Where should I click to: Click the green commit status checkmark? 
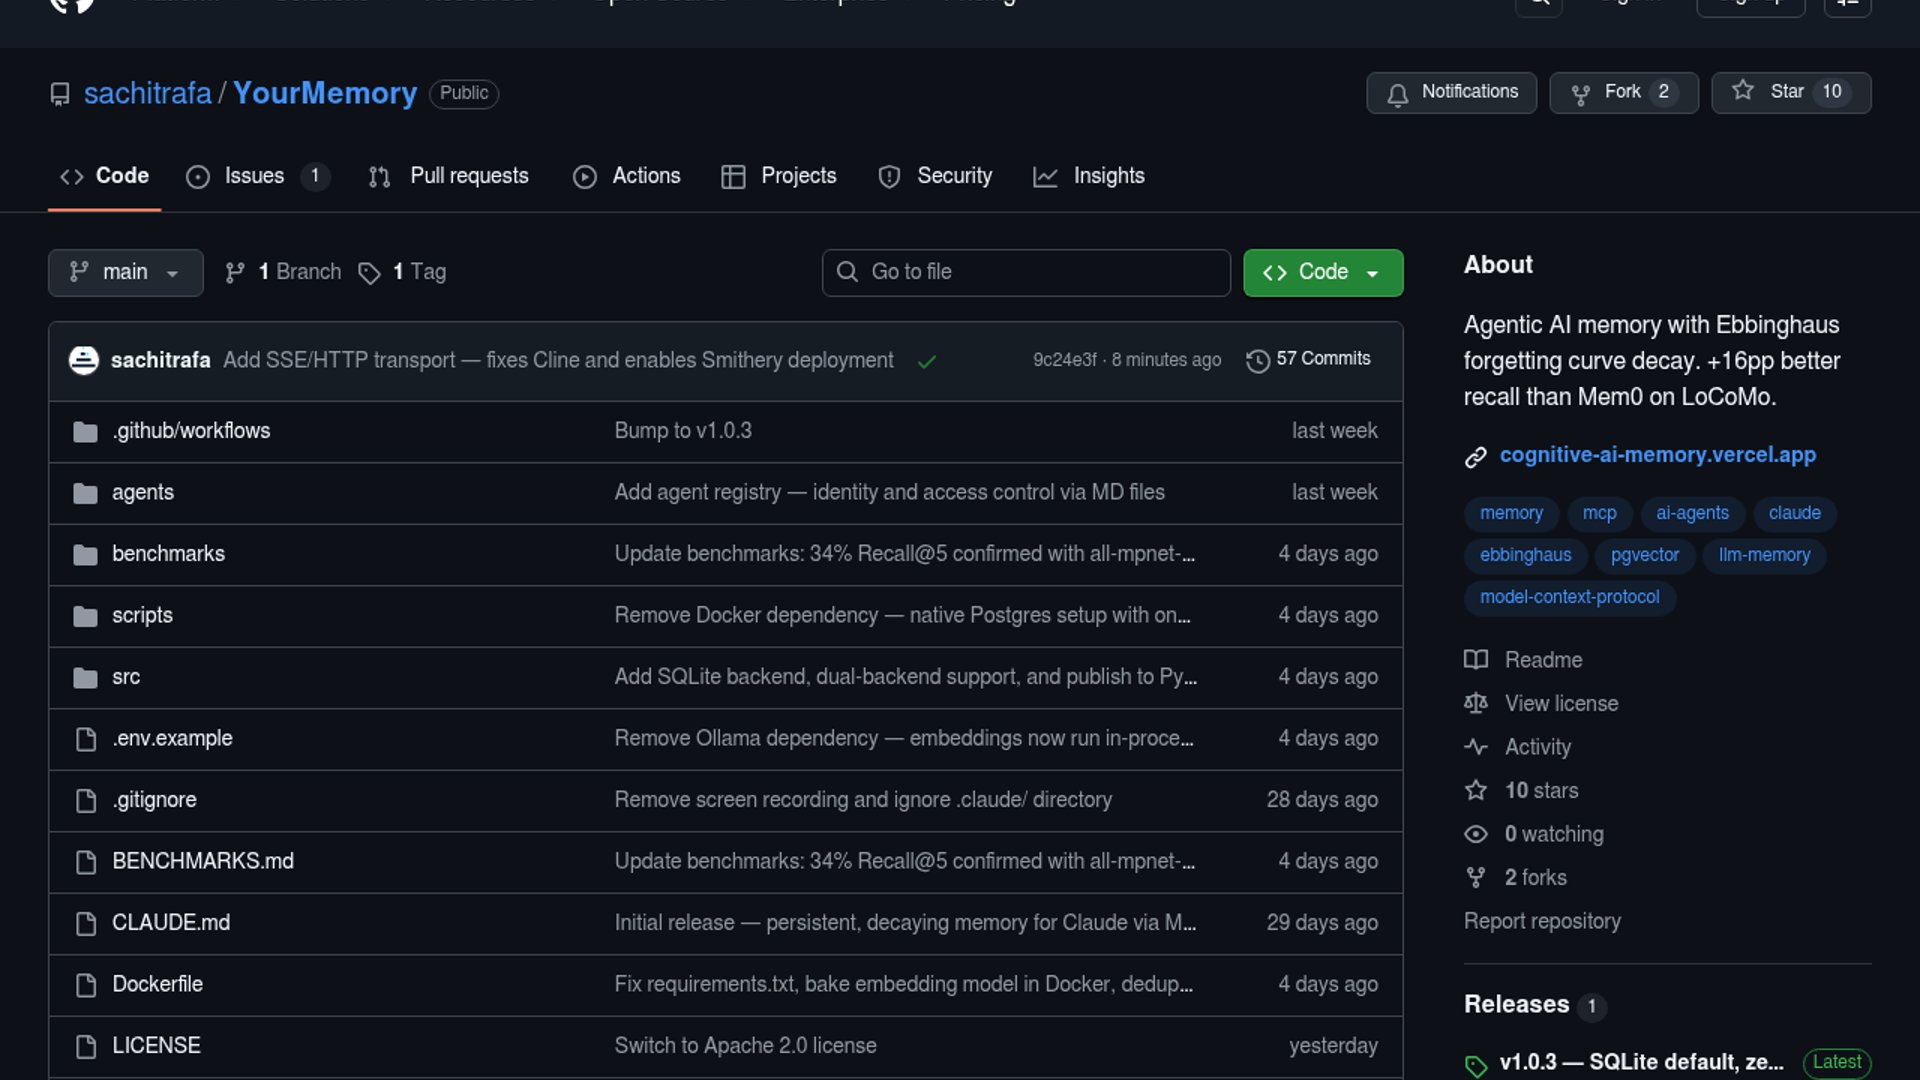tap(927, 361)
